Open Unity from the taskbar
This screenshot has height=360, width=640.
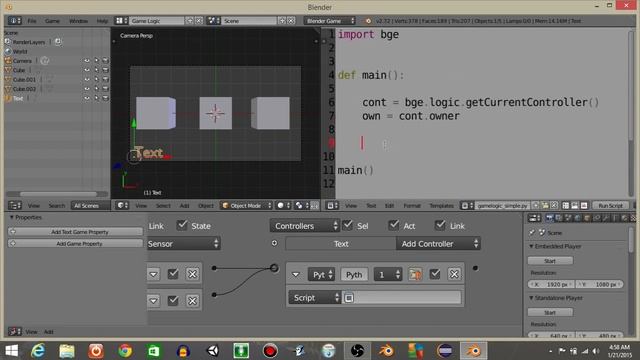point(213,351)
